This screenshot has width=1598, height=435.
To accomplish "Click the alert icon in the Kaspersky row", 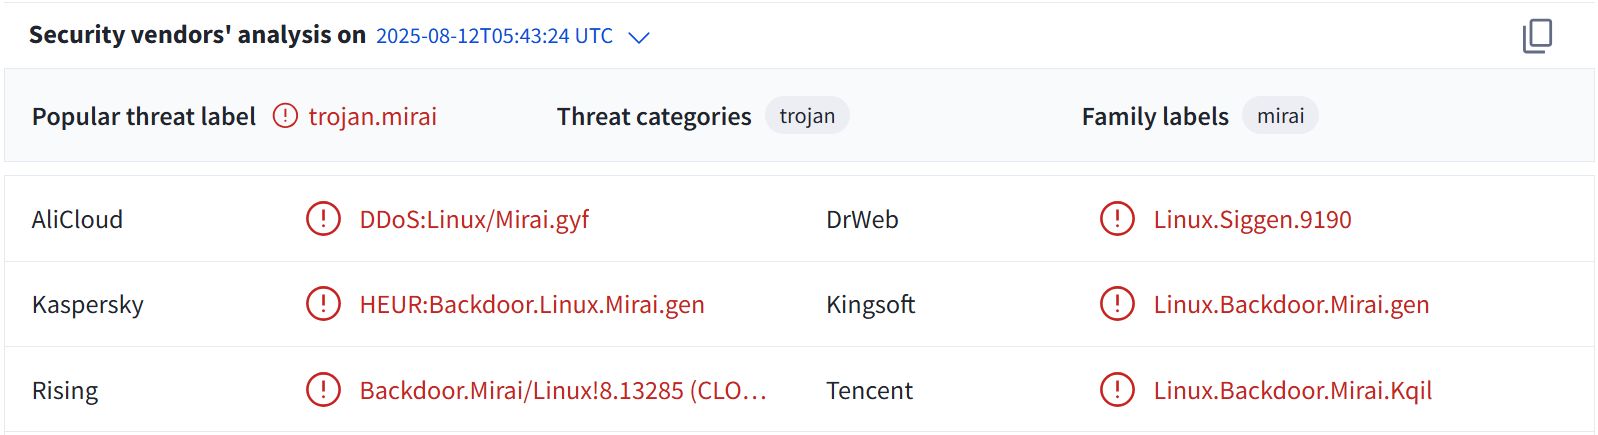I will pos(323,303).
